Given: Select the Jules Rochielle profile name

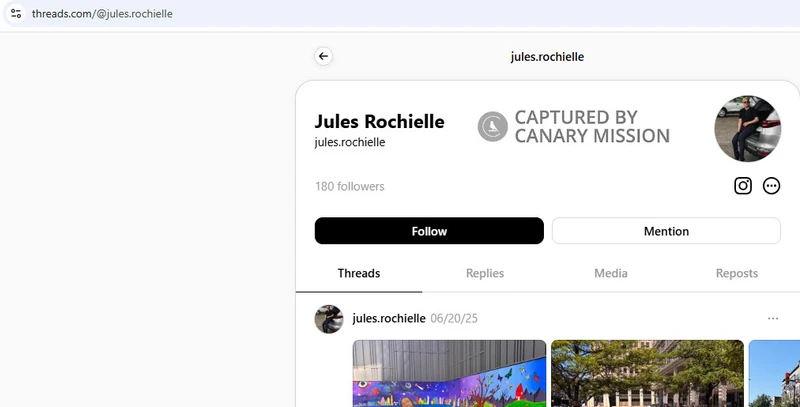Looking at the screenshot, I should pos(380,121).
